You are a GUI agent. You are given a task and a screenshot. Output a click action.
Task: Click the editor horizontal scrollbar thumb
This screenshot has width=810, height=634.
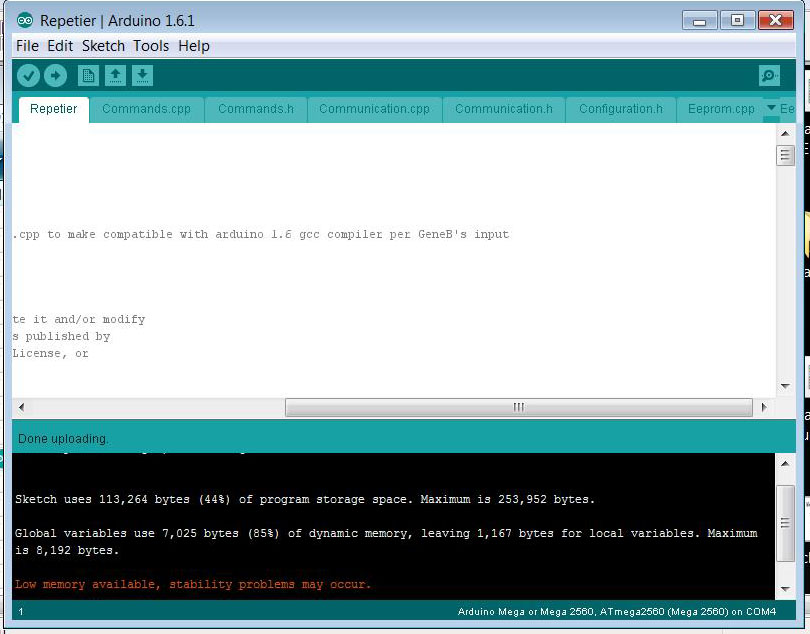518,407
